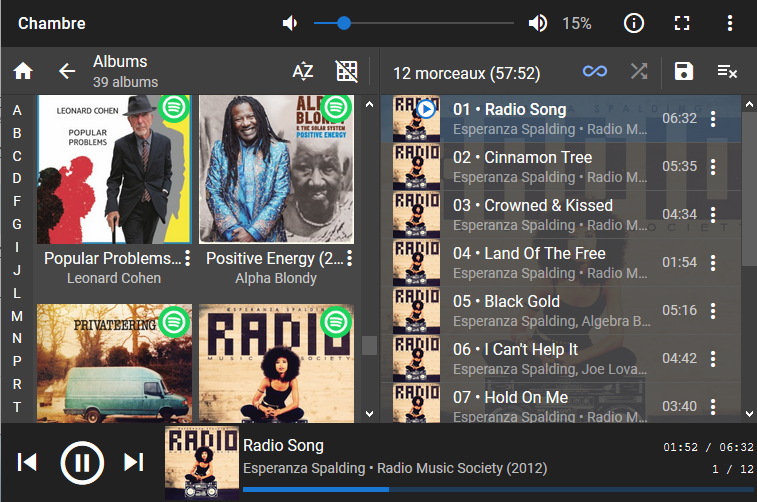
Task: Open Popular Problems album menu
Action: tap(187, 258)
